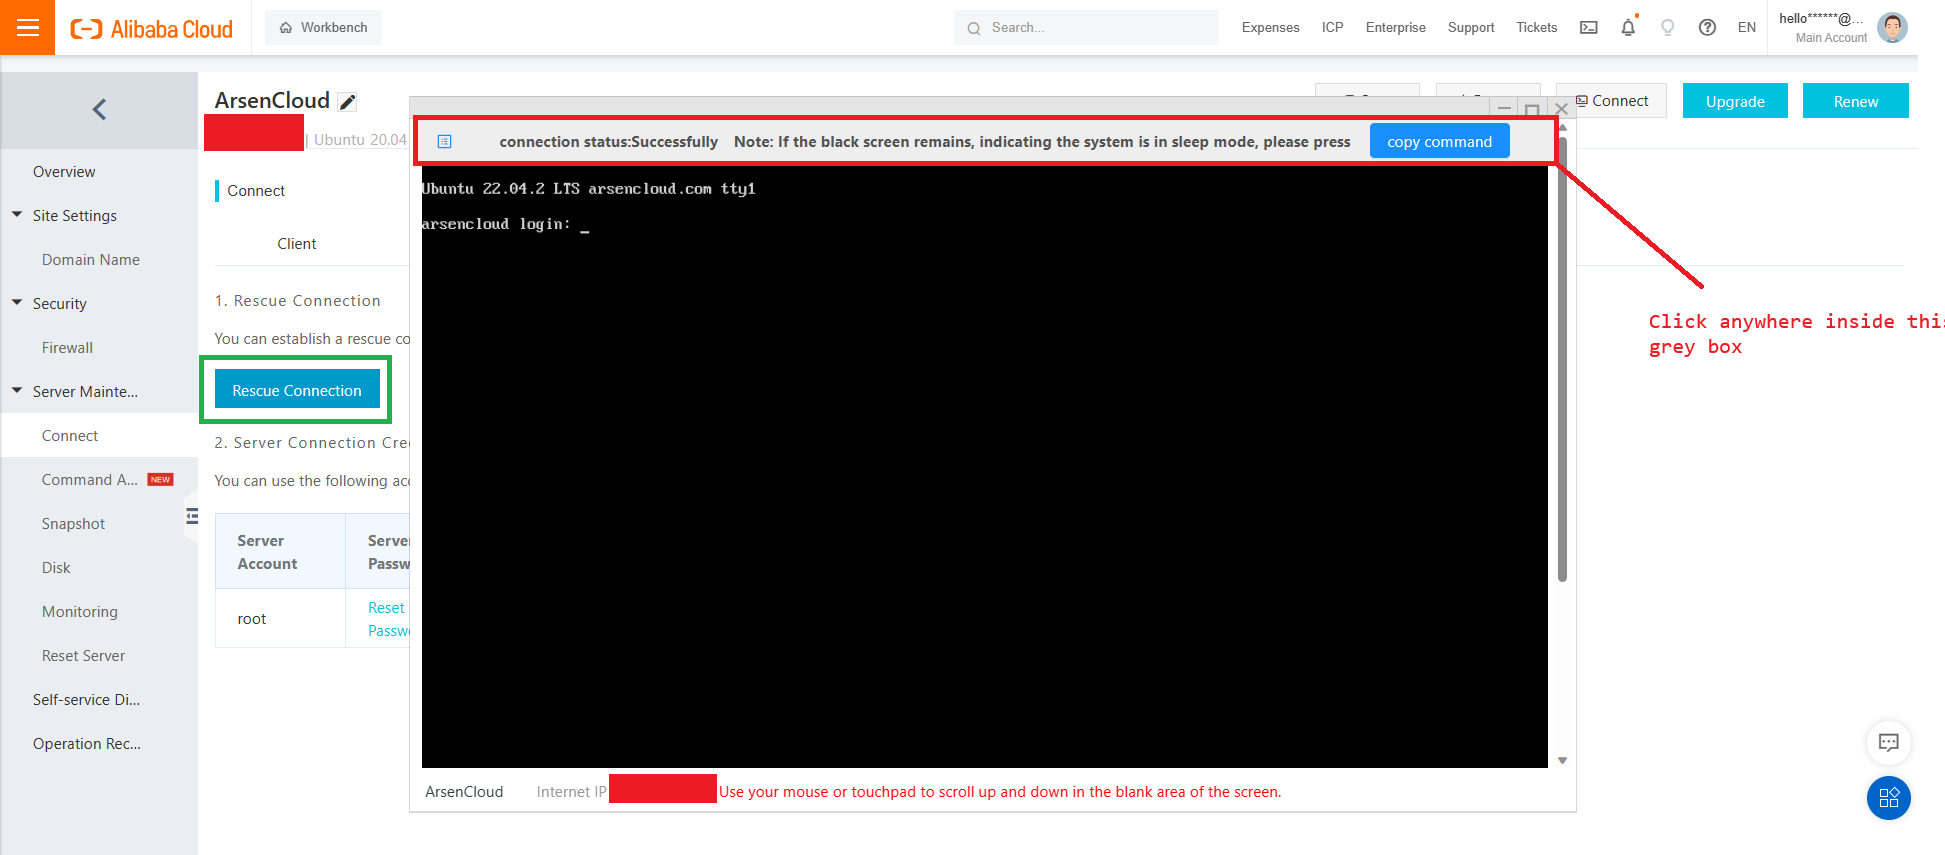Open the hello account dropdown
This screenshot has height=855, width=1945.
tap(1822, 27)
